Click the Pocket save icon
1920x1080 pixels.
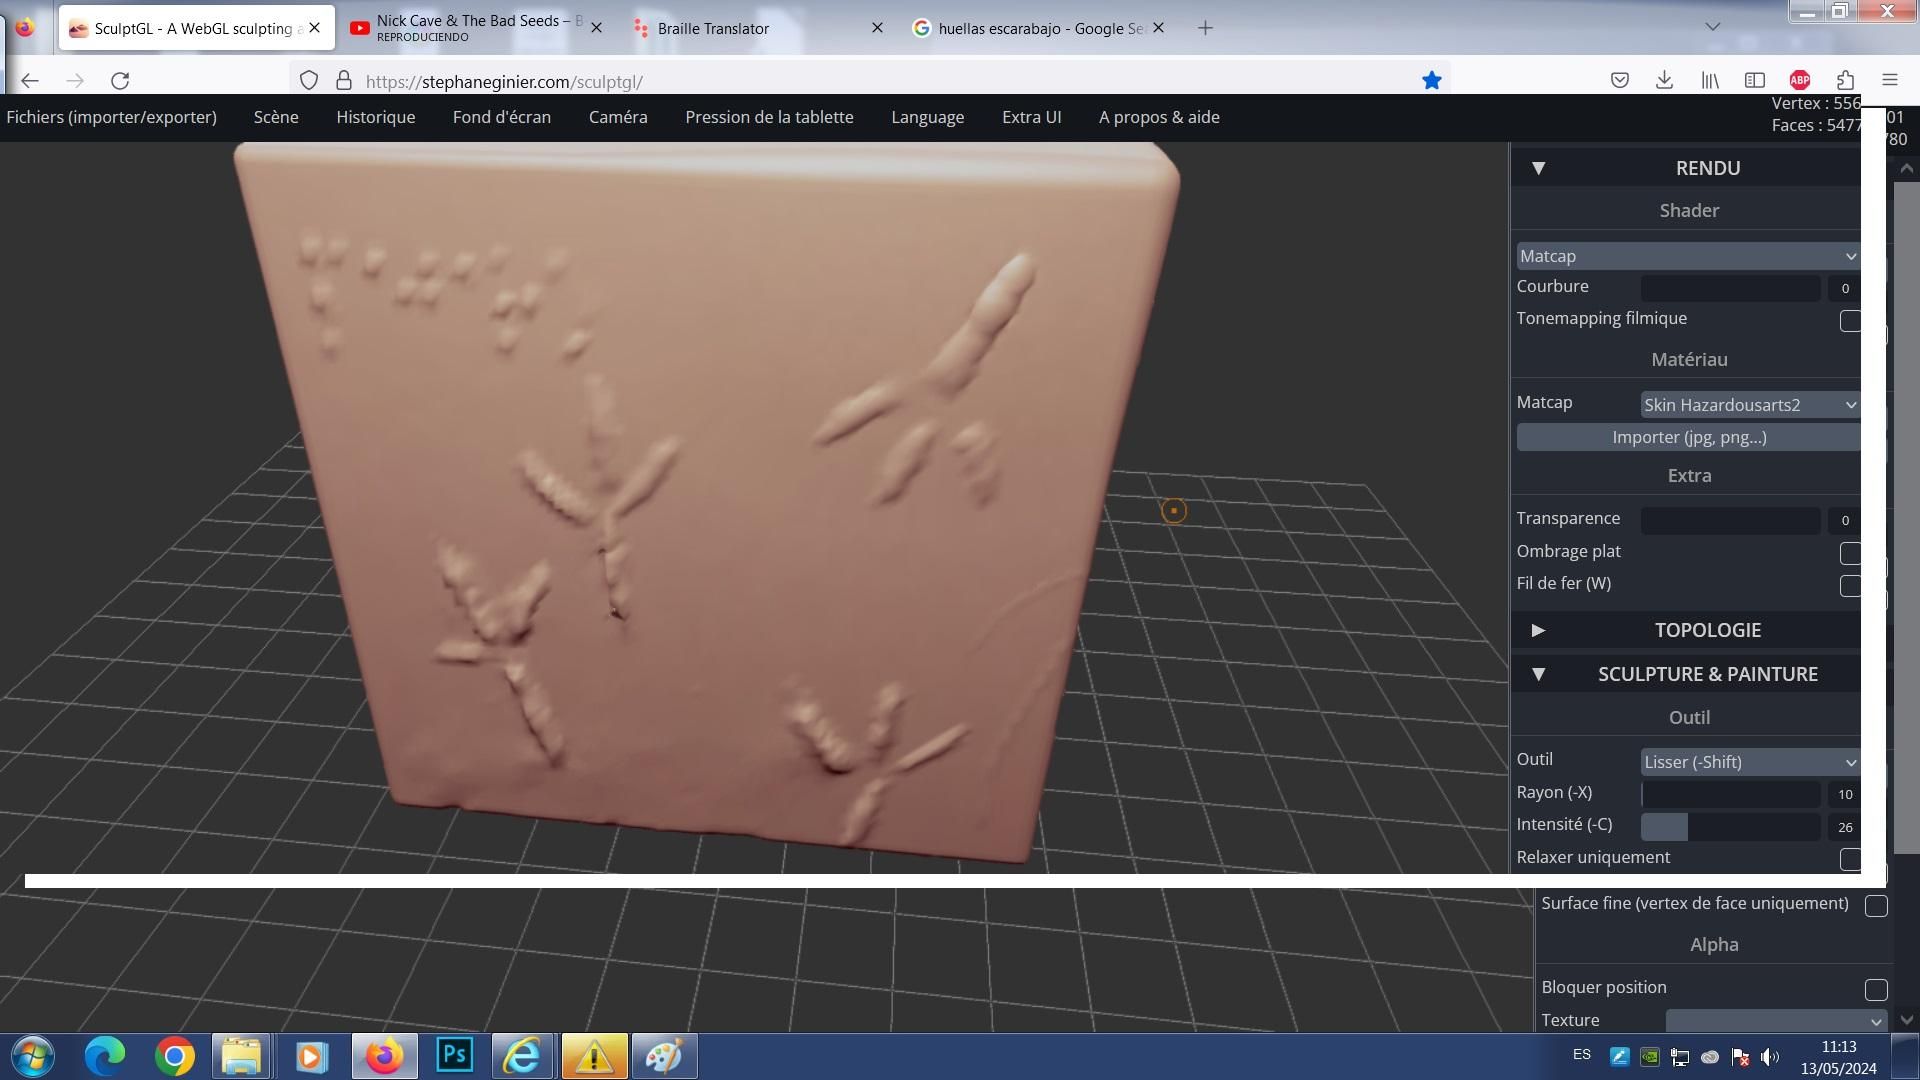(x=1619, y=81)
